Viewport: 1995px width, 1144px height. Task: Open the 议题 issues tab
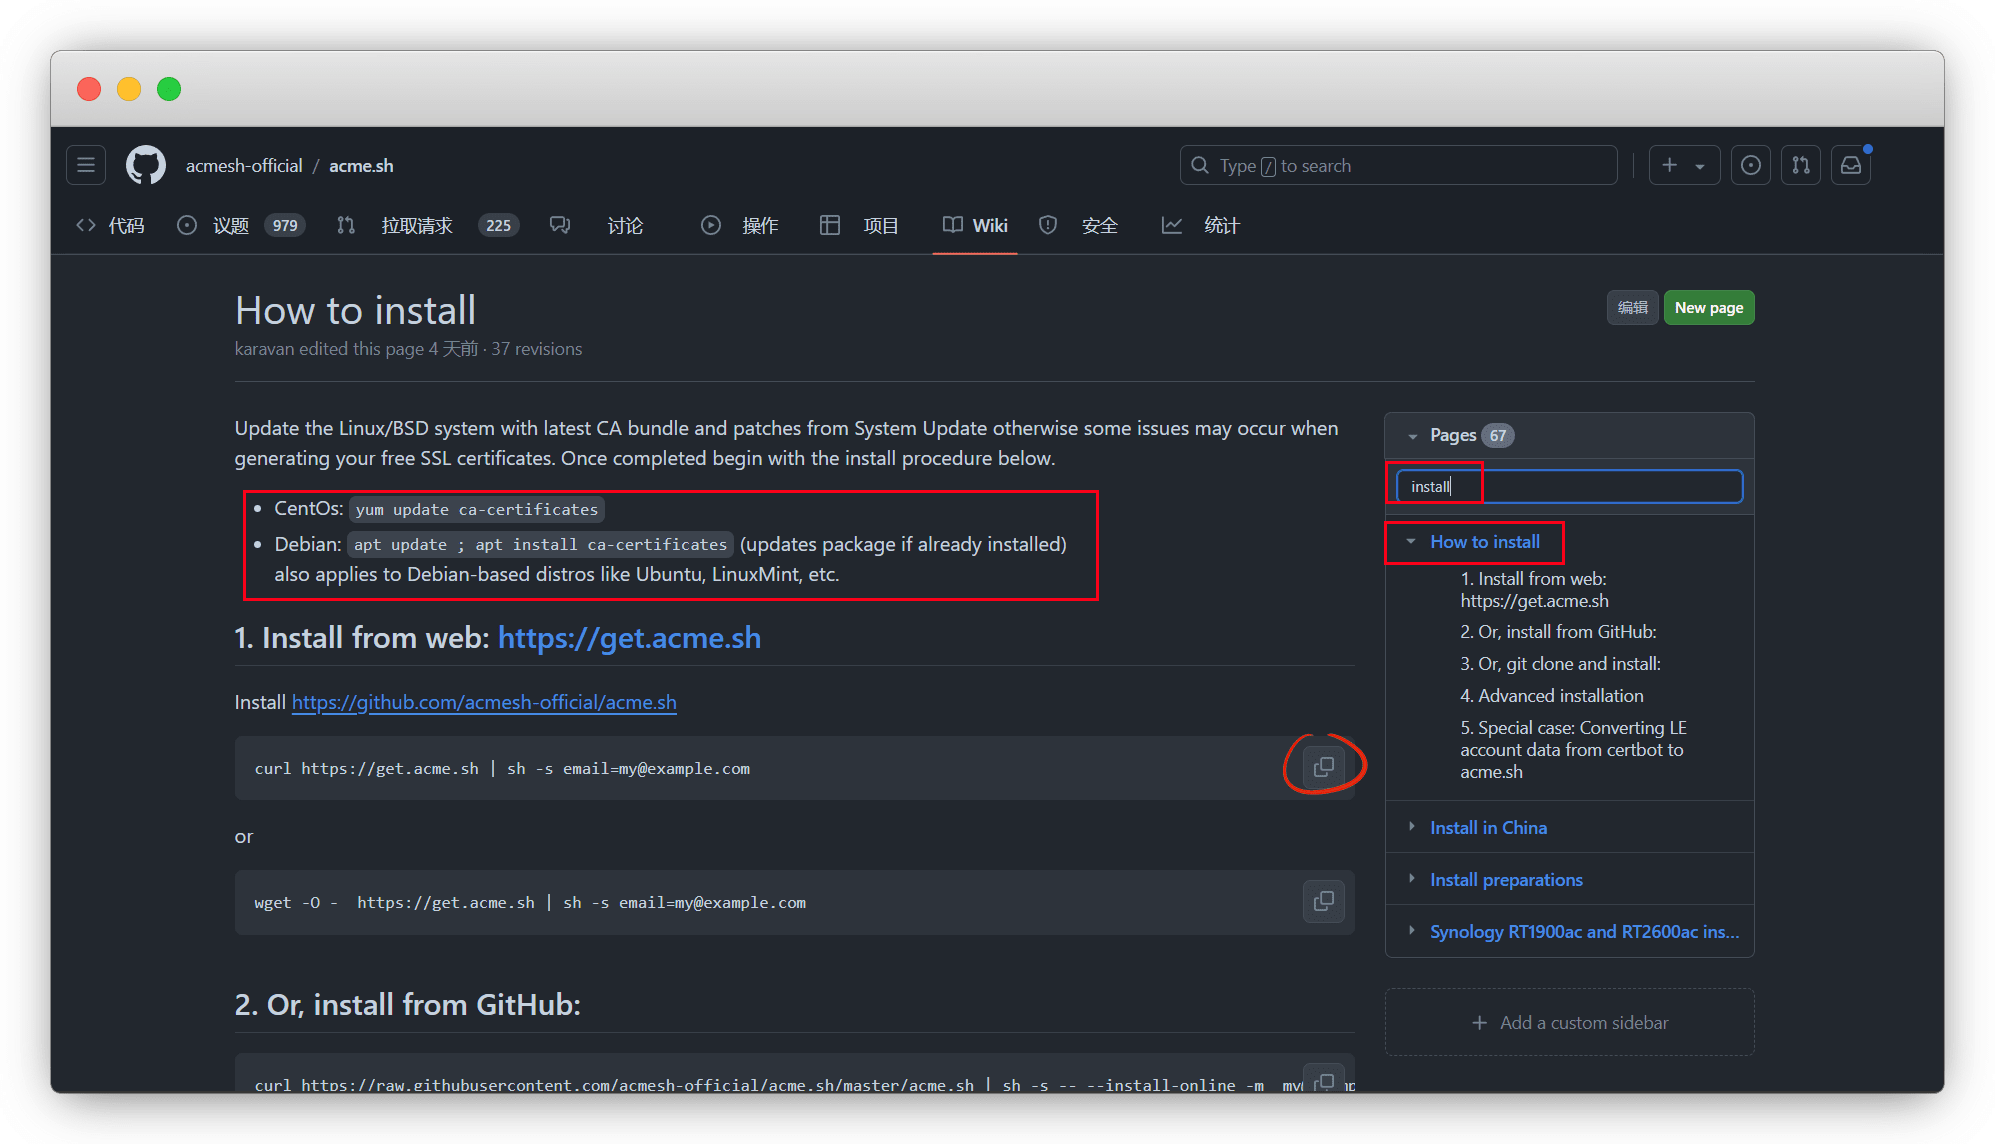pyautogui.click(x=230, y=225)
